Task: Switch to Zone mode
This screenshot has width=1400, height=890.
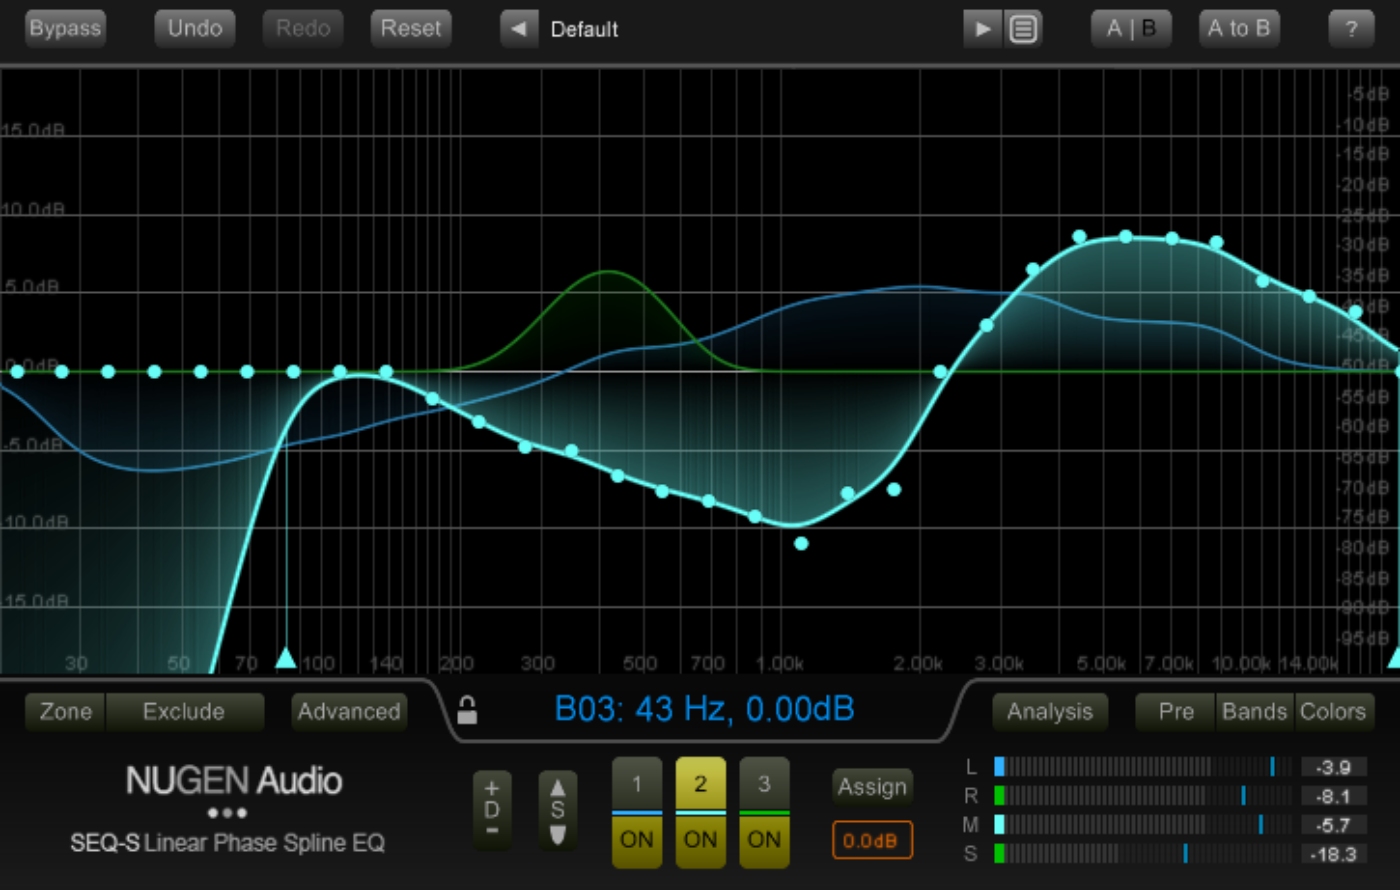Action: coord(64,711)
